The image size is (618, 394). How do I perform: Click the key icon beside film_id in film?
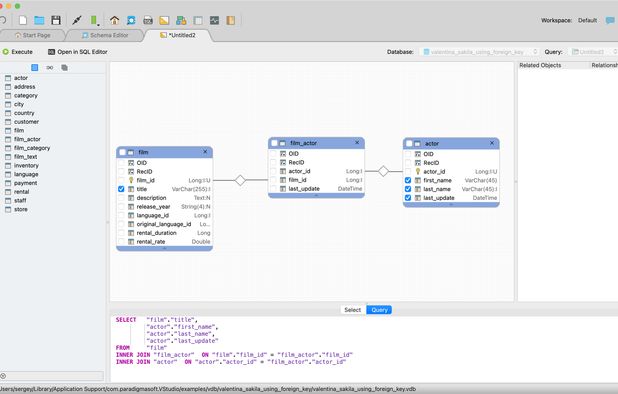[131, 180]
